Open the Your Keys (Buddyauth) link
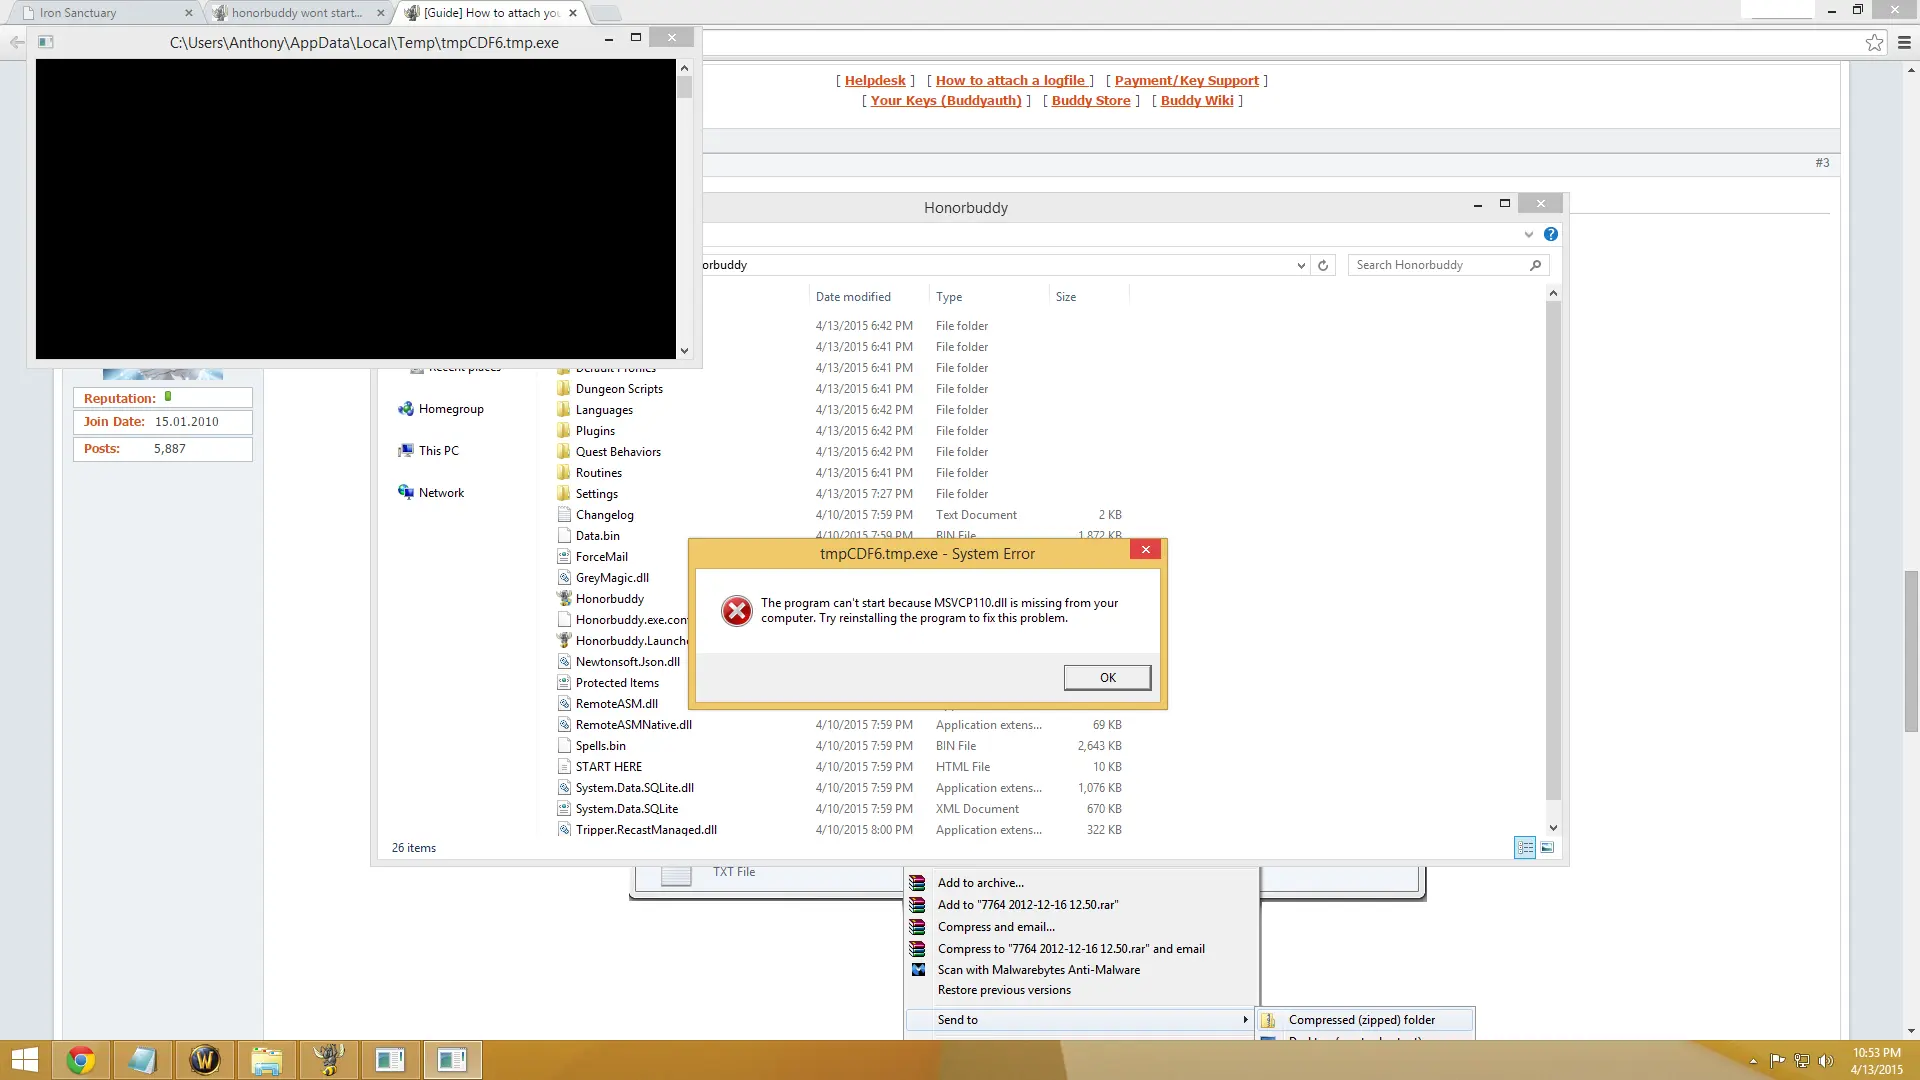Image resolution: width=1920 pixels, height=1080 pixels. [946, 101]
